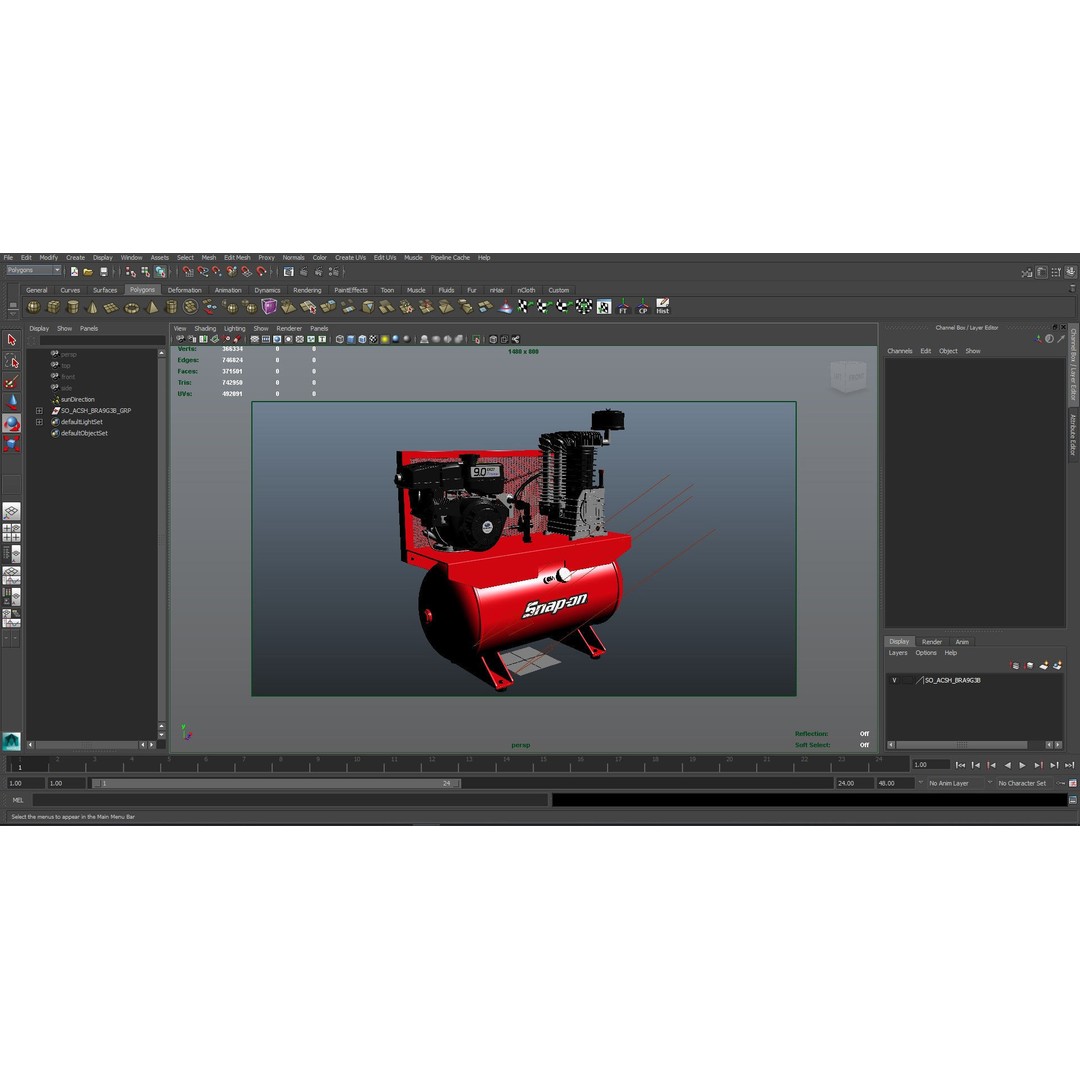Activate the Scale tool cube icon
The height and width of the screenshot is (1080, 1080).
coord(12,444)
